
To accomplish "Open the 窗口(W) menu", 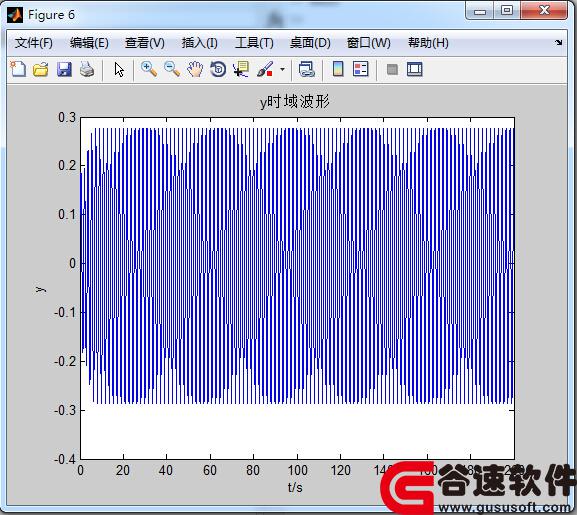I will pos(369,43).
